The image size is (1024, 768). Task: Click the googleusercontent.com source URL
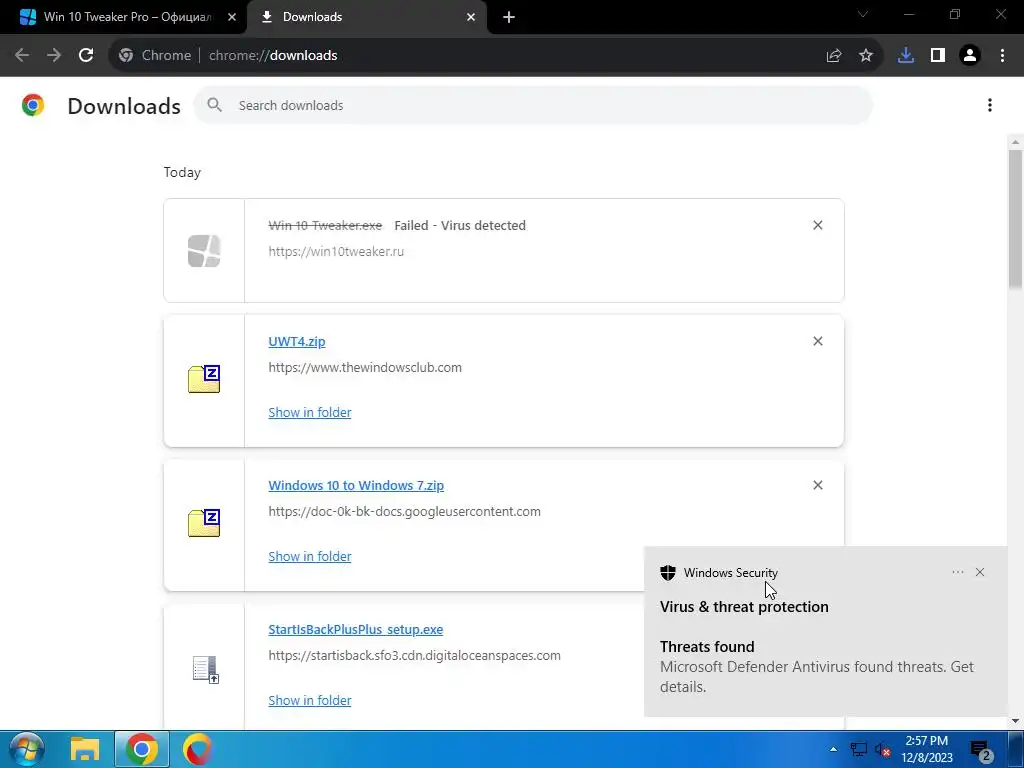pyautogui.click(x=404, y=511)
